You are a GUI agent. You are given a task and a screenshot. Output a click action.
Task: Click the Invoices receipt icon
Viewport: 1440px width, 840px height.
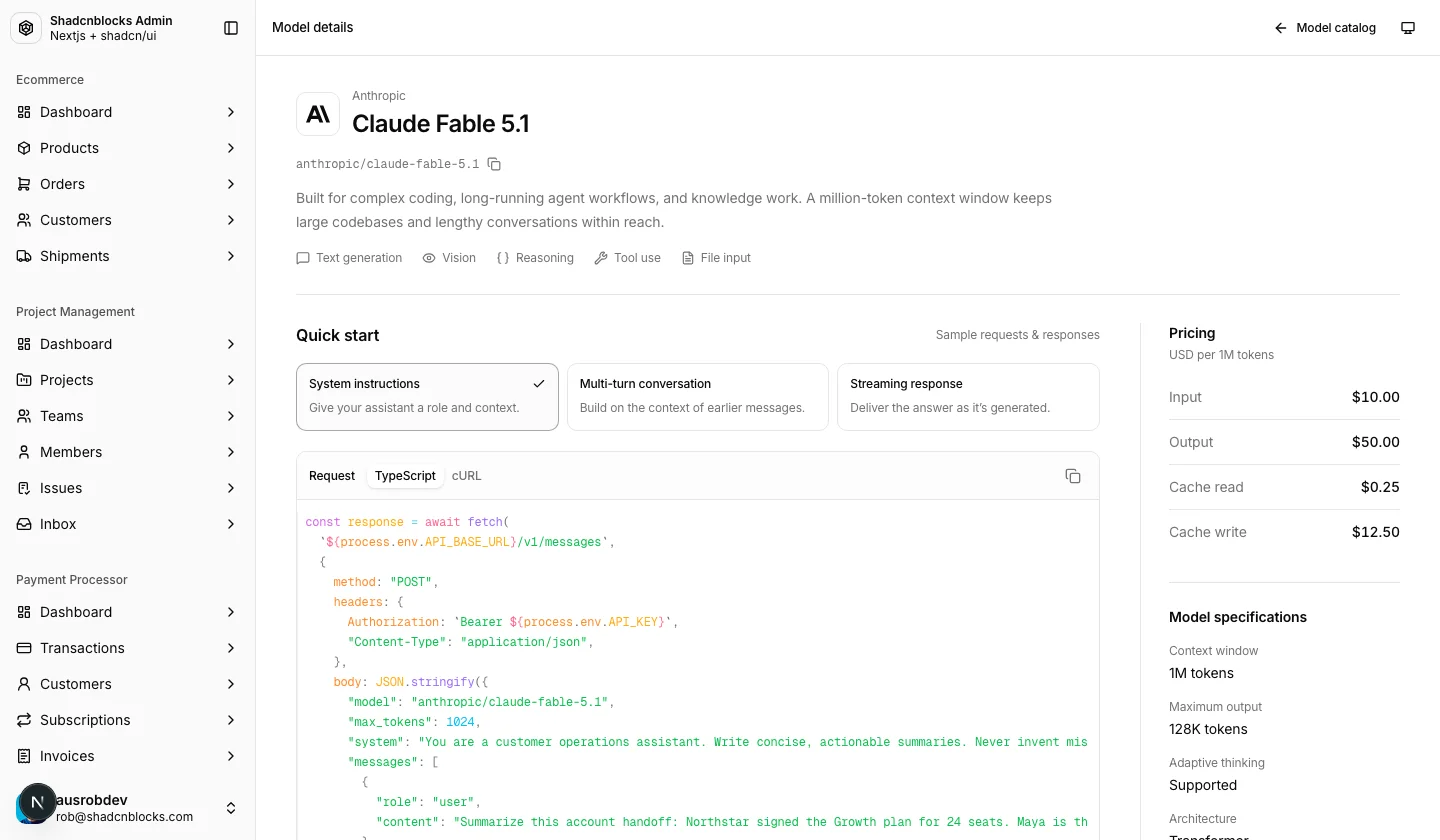pyautogui.click(x=24, y=756)
